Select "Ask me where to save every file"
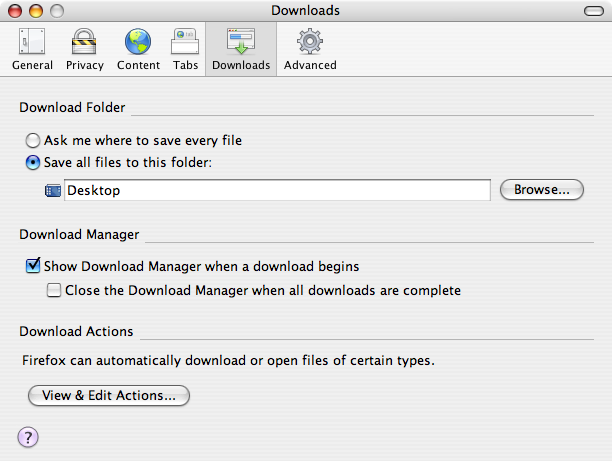This screenshot has height=461, width=612. coord(33,141)
